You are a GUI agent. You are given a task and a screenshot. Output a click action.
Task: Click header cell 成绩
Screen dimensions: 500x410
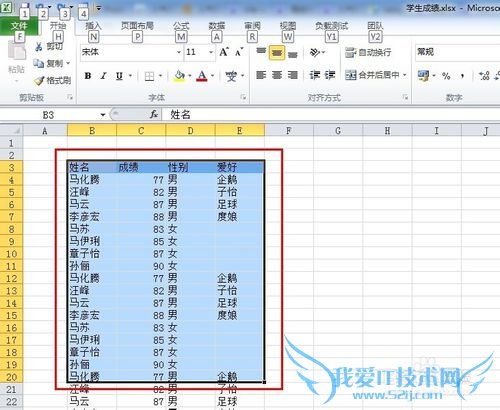(x=141, y=167)
